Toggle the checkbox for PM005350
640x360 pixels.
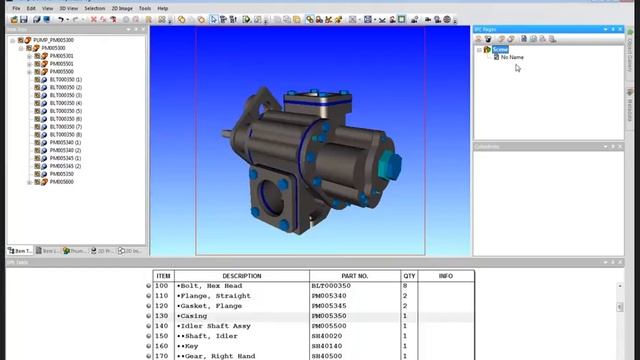tap(37, 174)
